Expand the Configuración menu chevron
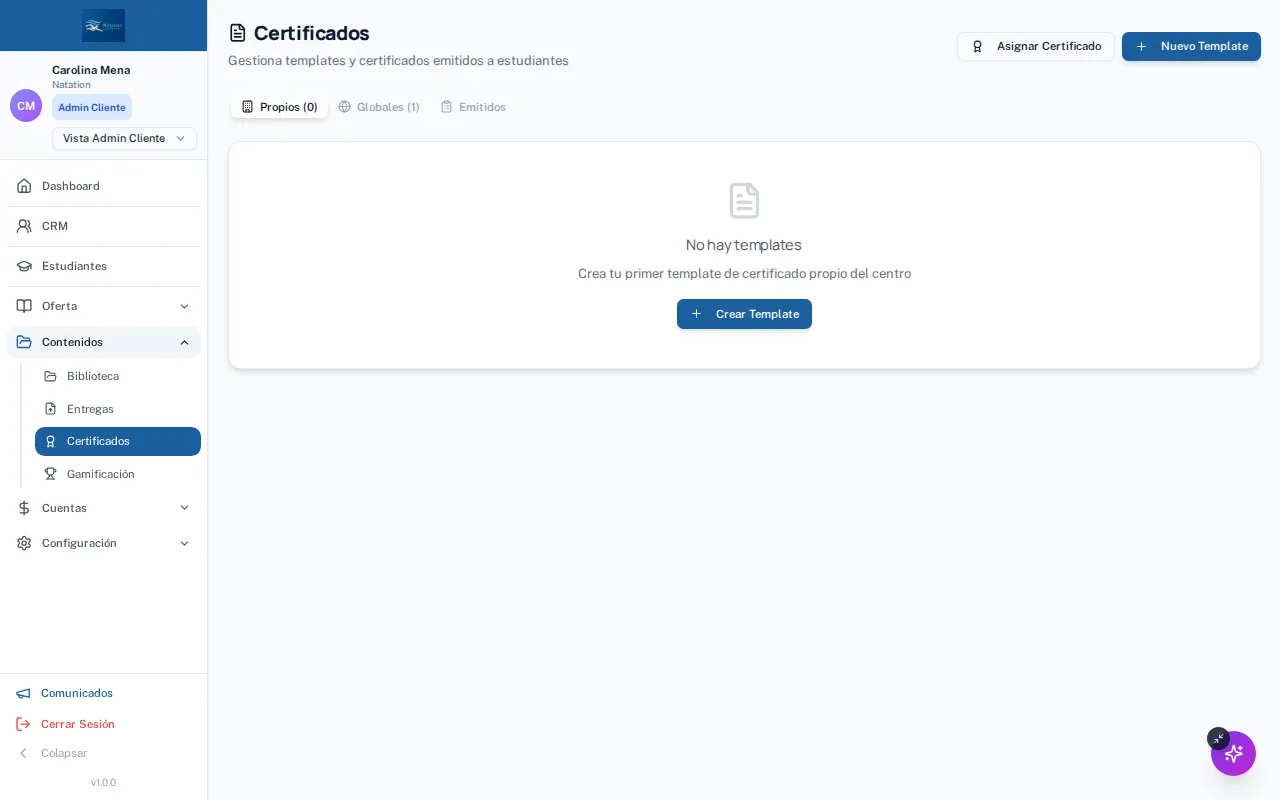The image size is (1280, 800). [x=184, y=543]
